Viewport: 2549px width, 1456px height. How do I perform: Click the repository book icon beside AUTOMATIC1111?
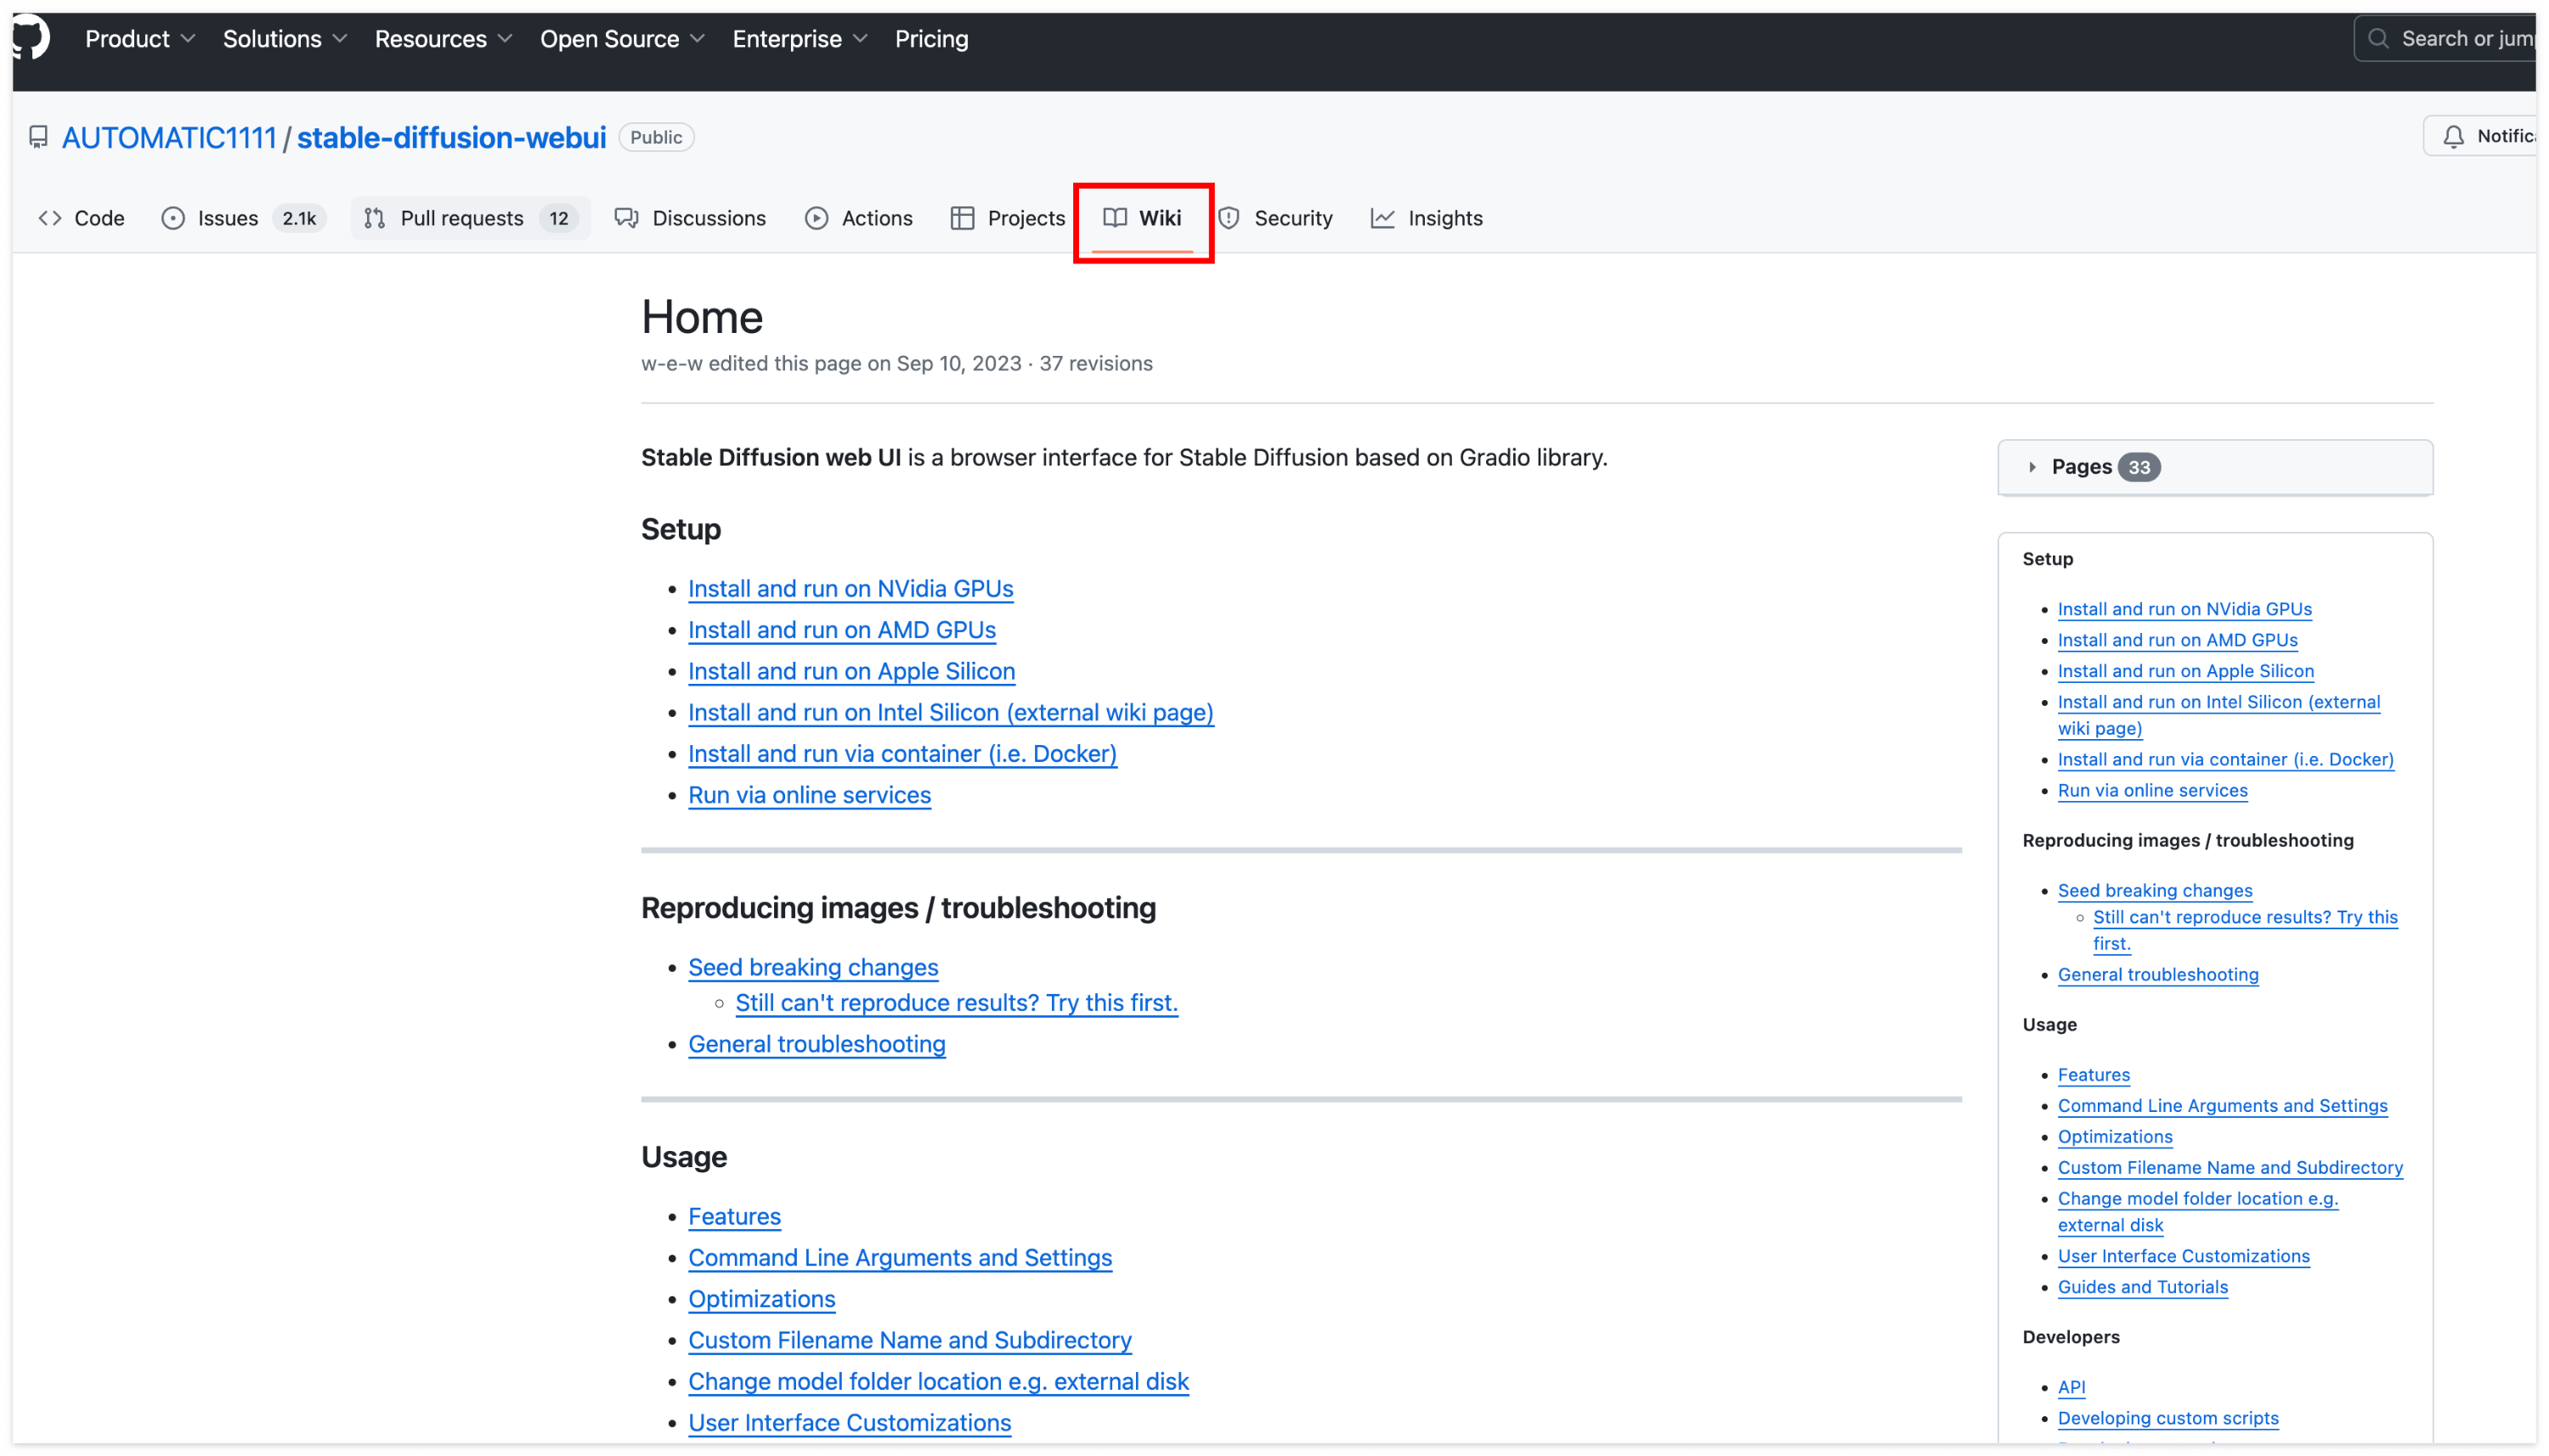point(38,137)
